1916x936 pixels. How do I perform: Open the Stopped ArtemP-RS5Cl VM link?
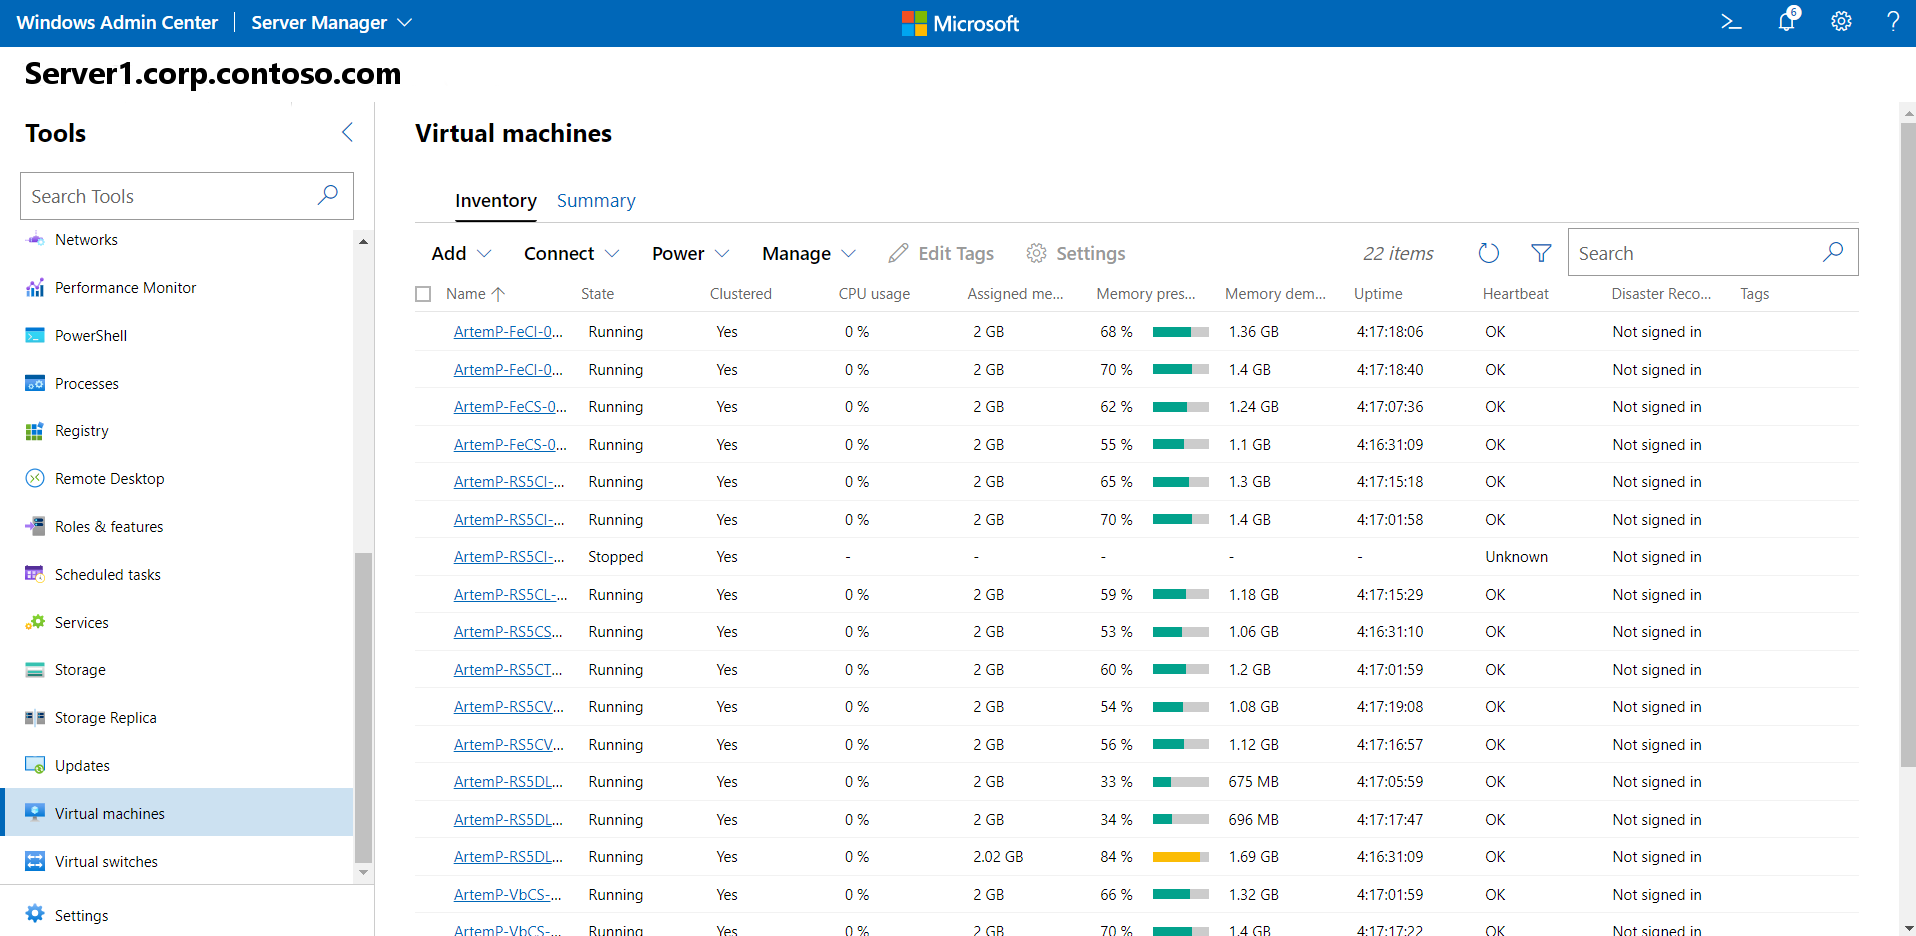508,557
